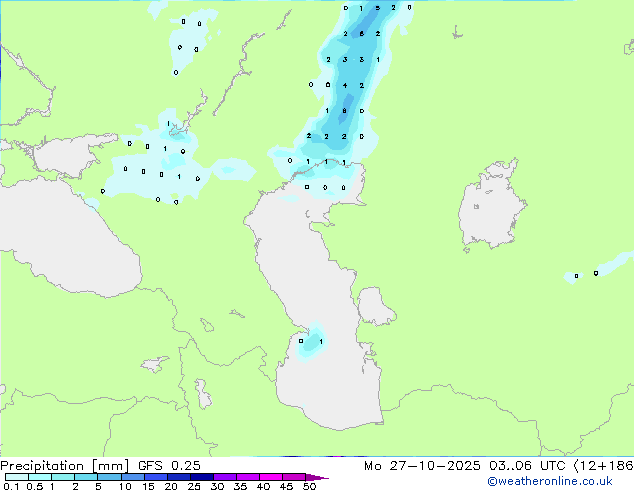Click the legend label "45"
The image size is (634, 490).
tap(286, 486)
